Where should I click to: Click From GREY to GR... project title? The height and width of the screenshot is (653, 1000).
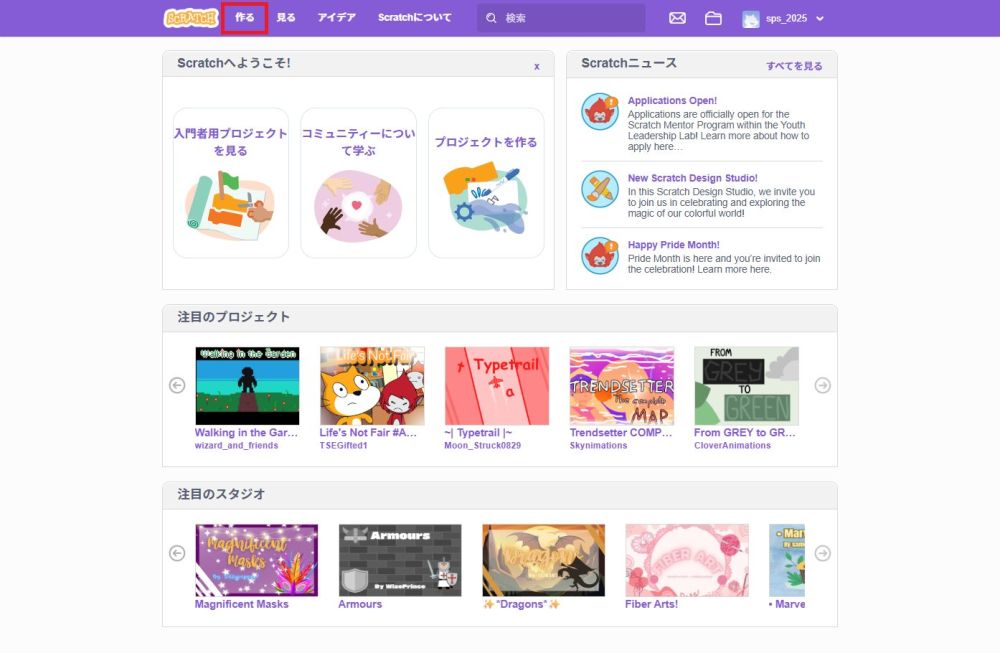(x=745, y=432)
